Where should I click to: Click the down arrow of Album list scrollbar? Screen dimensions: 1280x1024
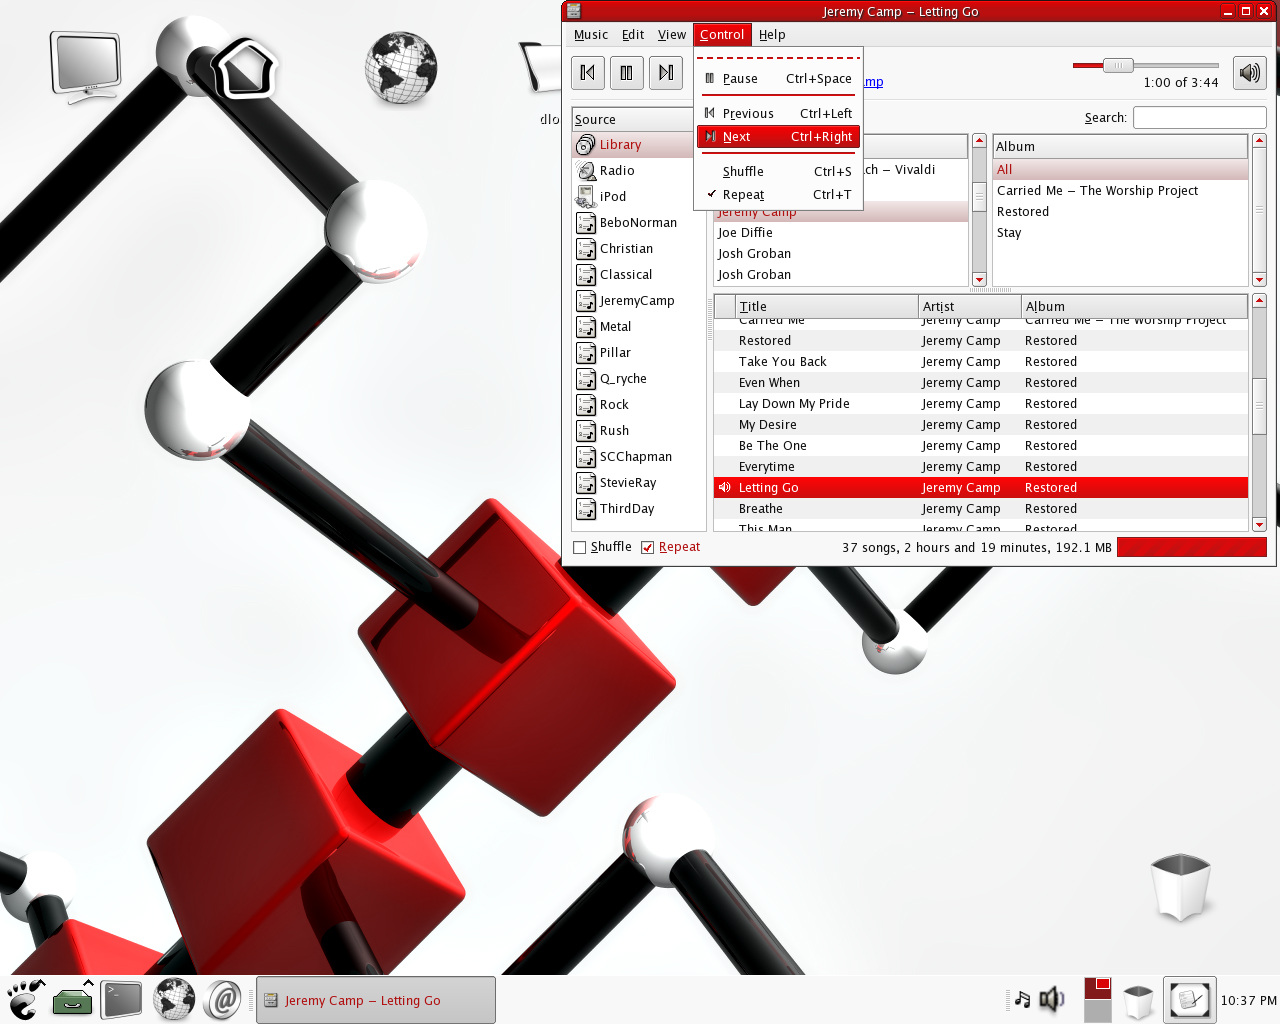1259,280
